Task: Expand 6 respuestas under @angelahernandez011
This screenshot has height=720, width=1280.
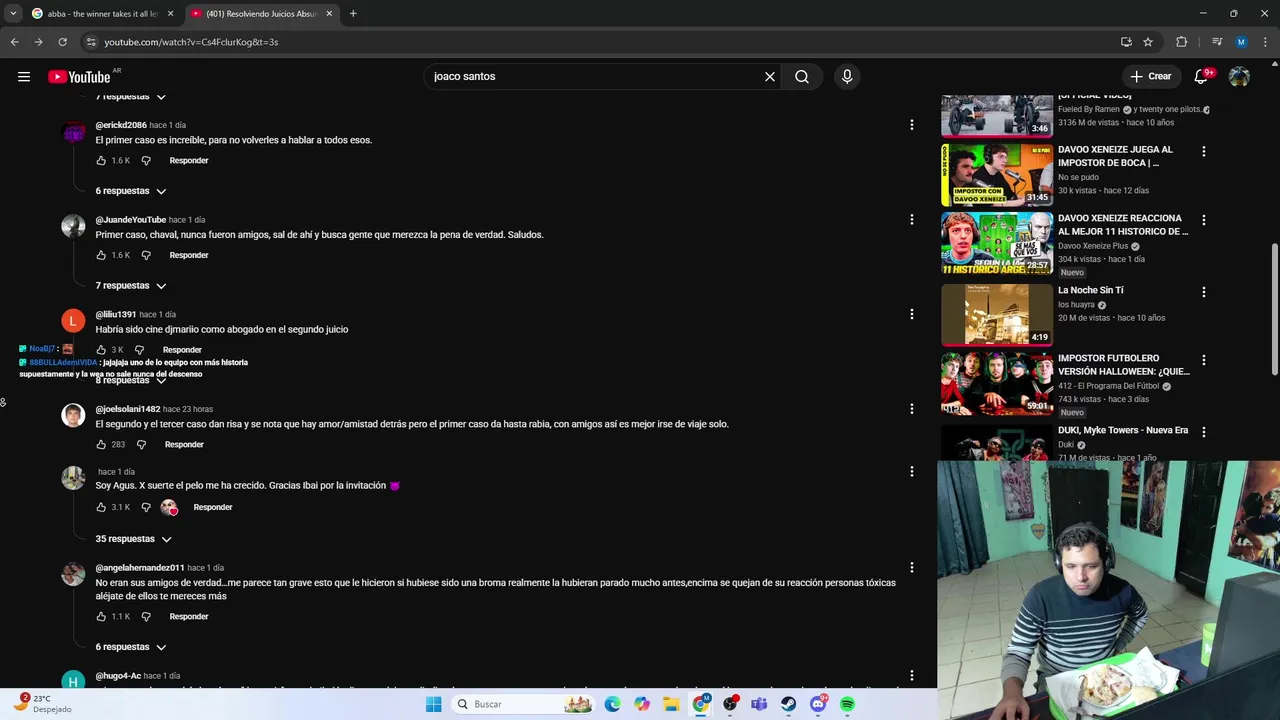Action: [131, 647]
